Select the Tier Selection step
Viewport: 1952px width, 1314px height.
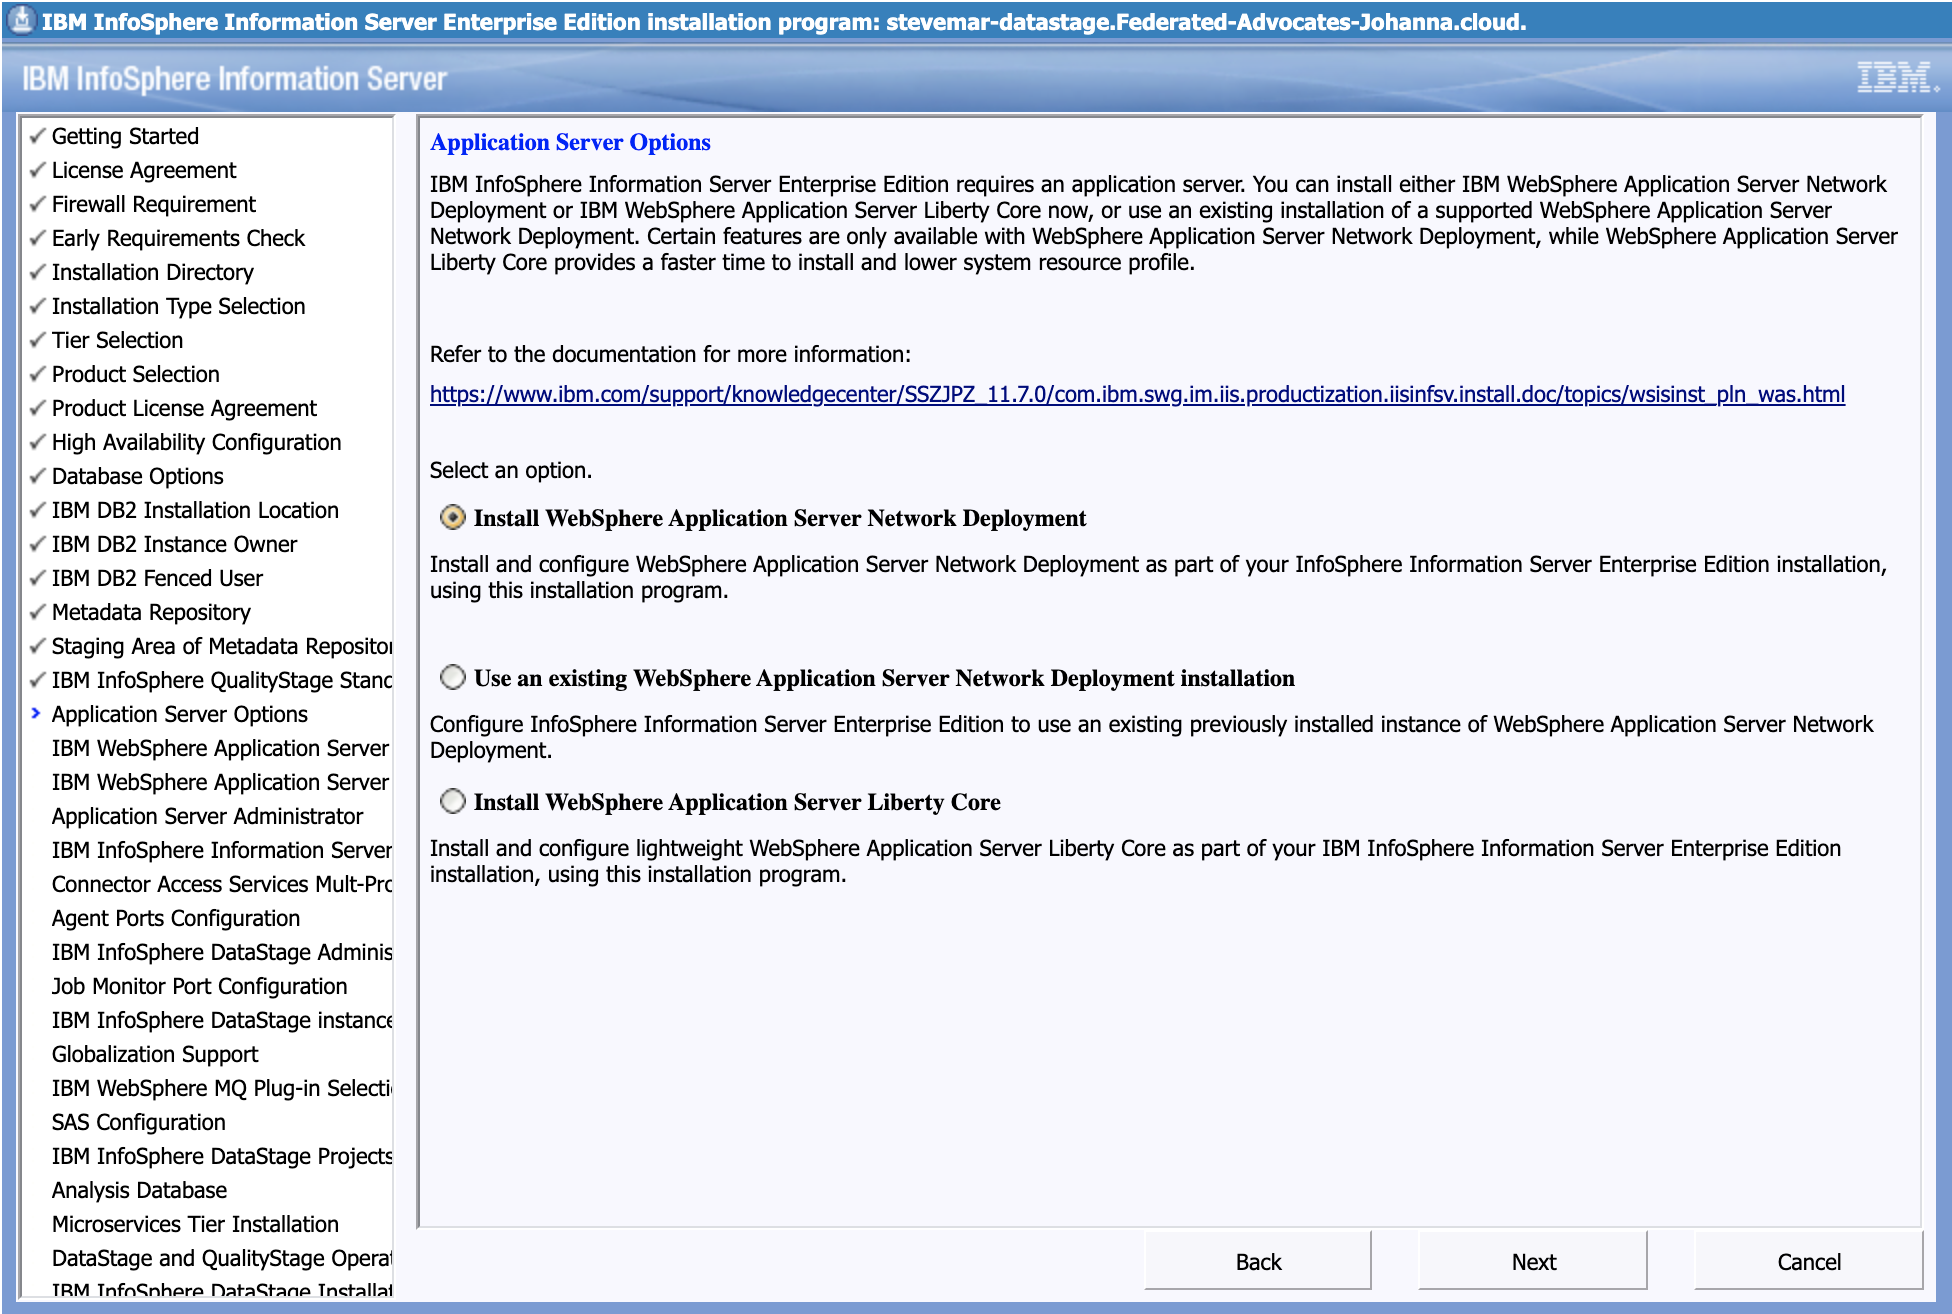tap(117, 340)
